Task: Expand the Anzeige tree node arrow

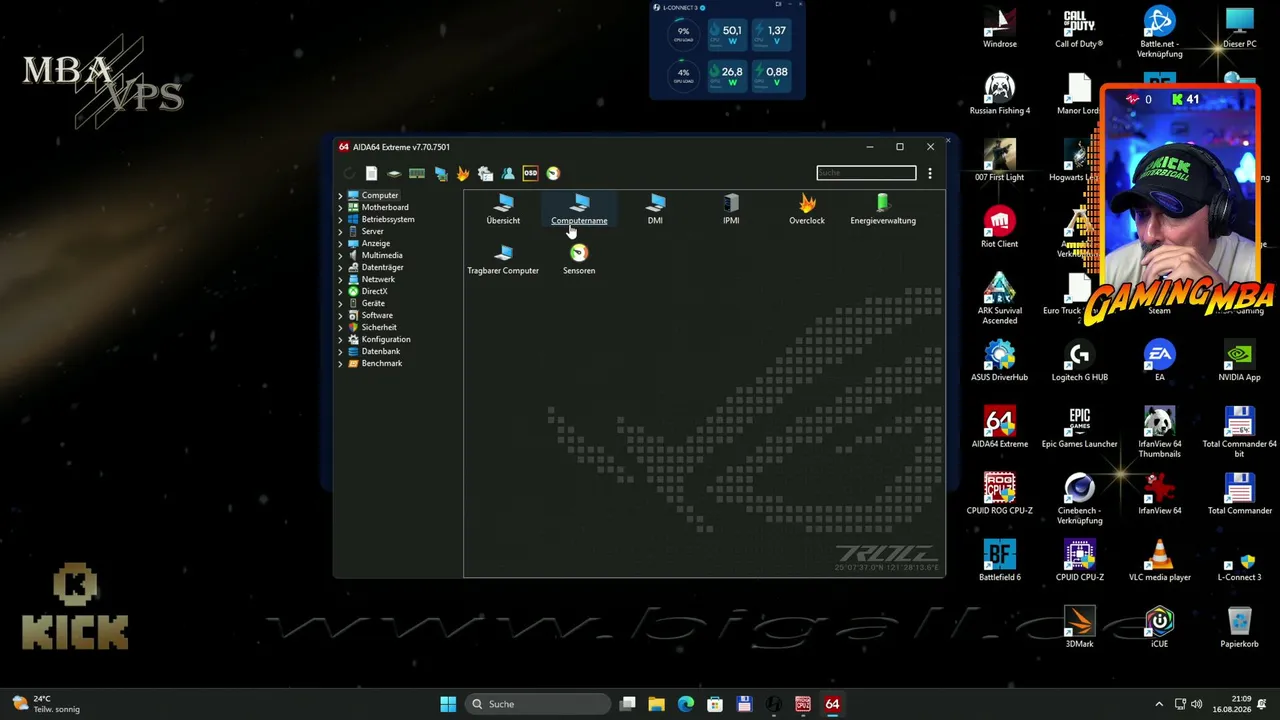Action: point(340,244)
